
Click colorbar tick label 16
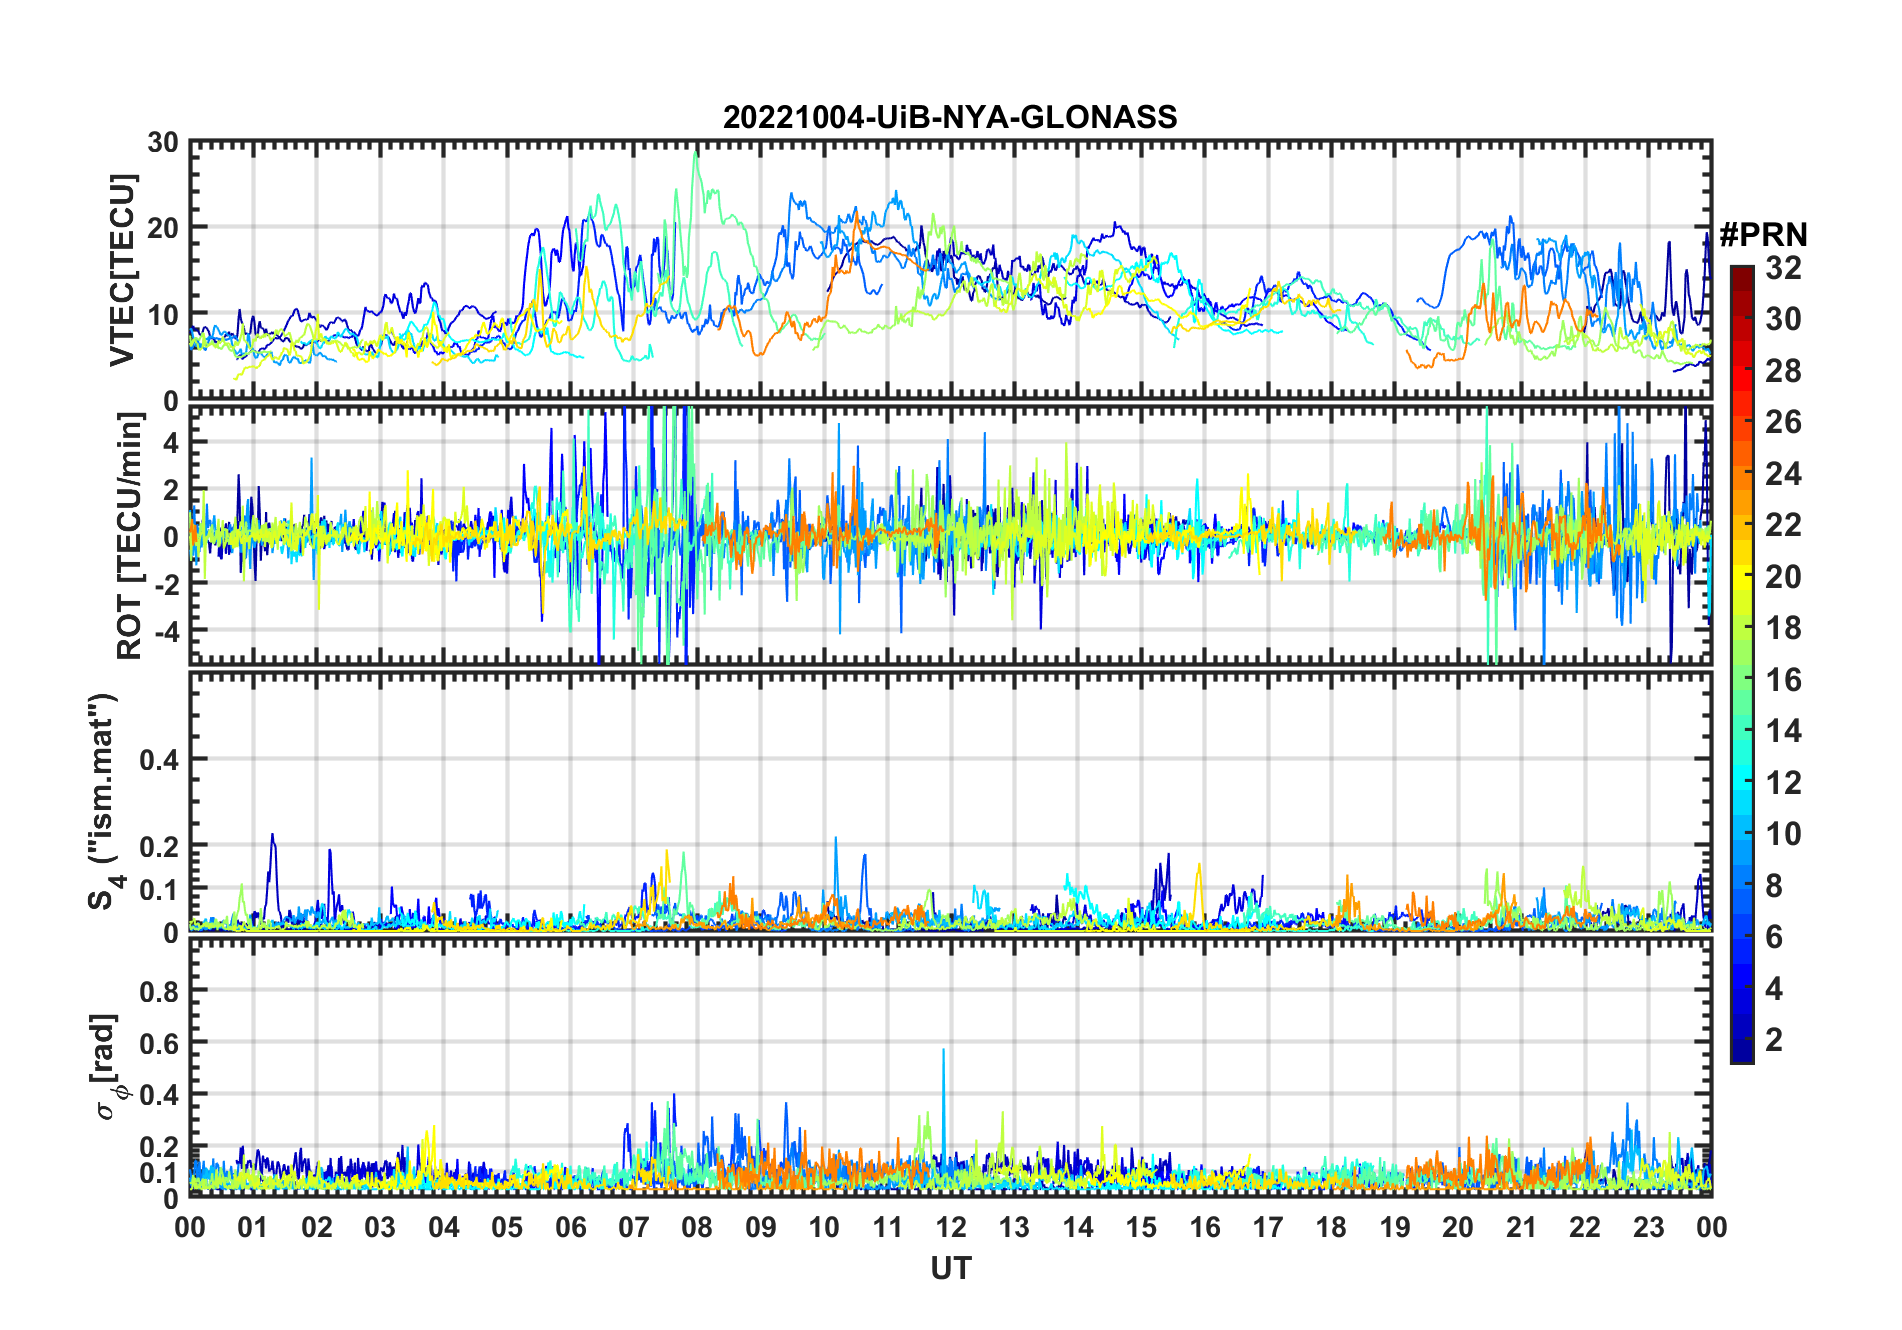tap(1783, 680)
